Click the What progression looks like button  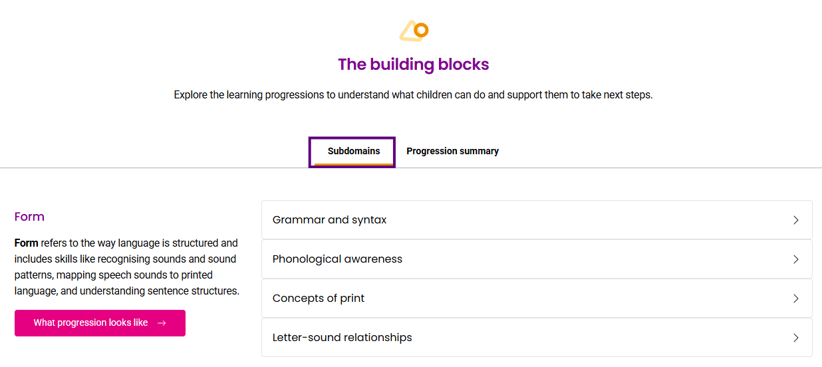point(100,323)
